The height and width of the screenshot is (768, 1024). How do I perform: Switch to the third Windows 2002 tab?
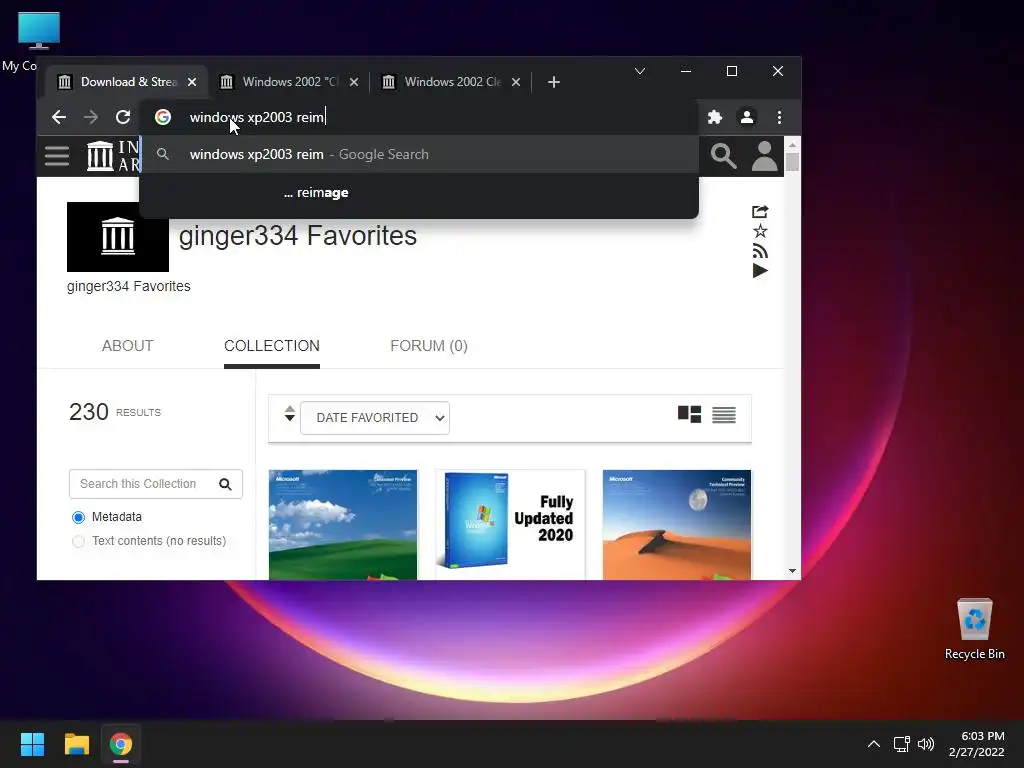click(x=451, y=82)
